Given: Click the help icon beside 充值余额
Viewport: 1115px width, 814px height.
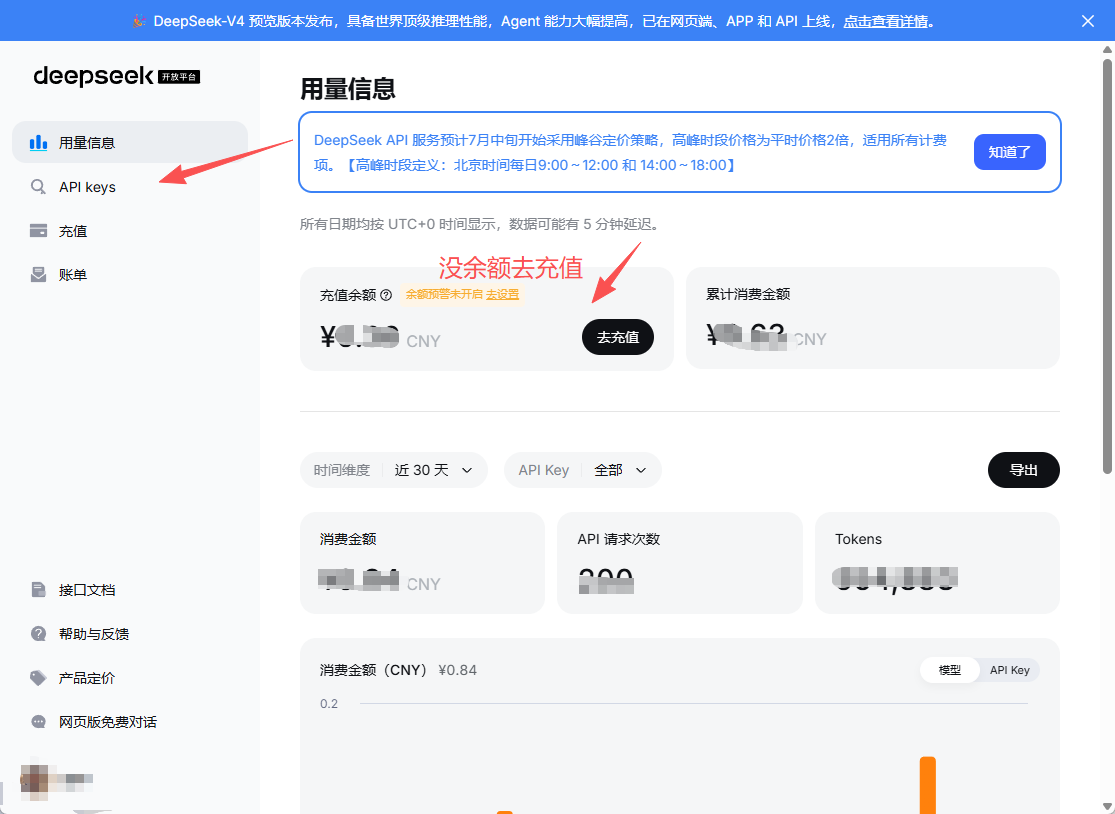Looking at the screenshot, I should point(386,295).
